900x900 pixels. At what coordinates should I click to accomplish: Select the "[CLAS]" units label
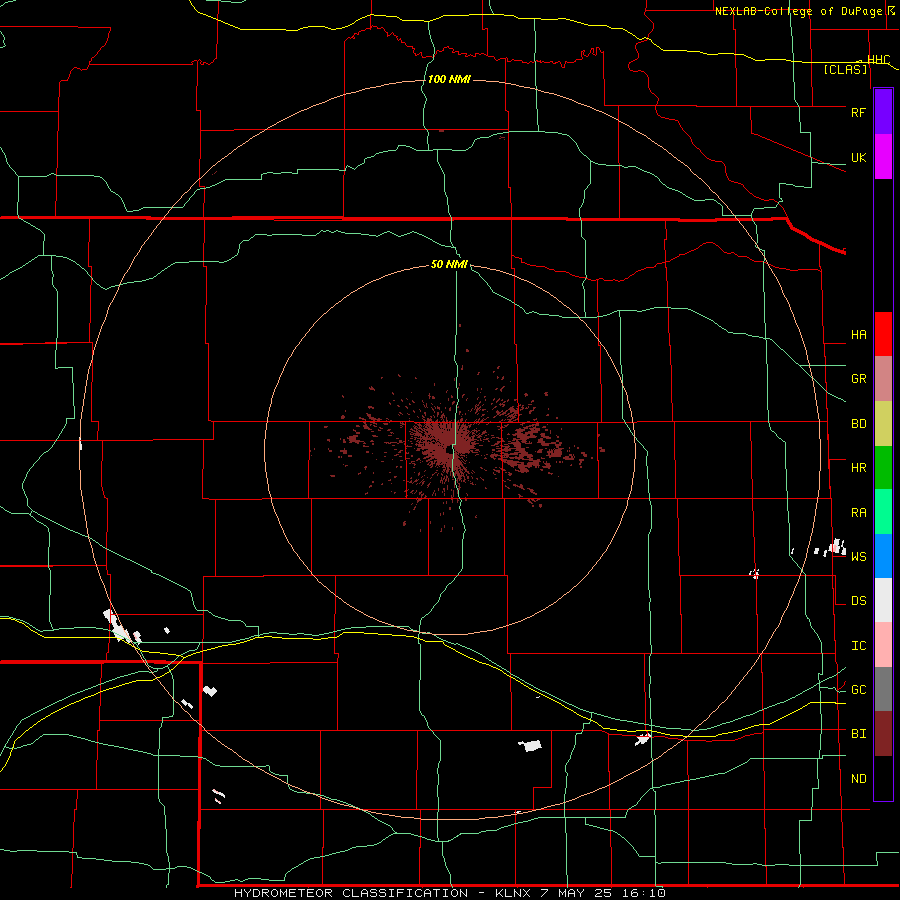(x=845, y=70)
